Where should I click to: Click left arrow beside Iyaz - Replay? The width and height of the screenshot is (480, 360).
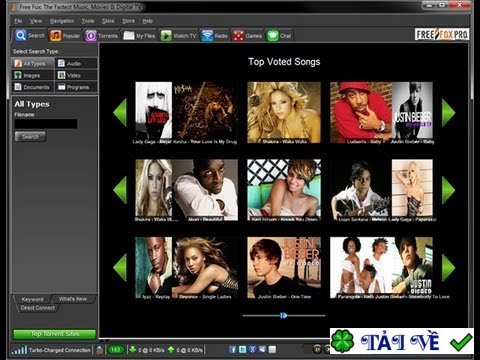[x=120, y=267]
